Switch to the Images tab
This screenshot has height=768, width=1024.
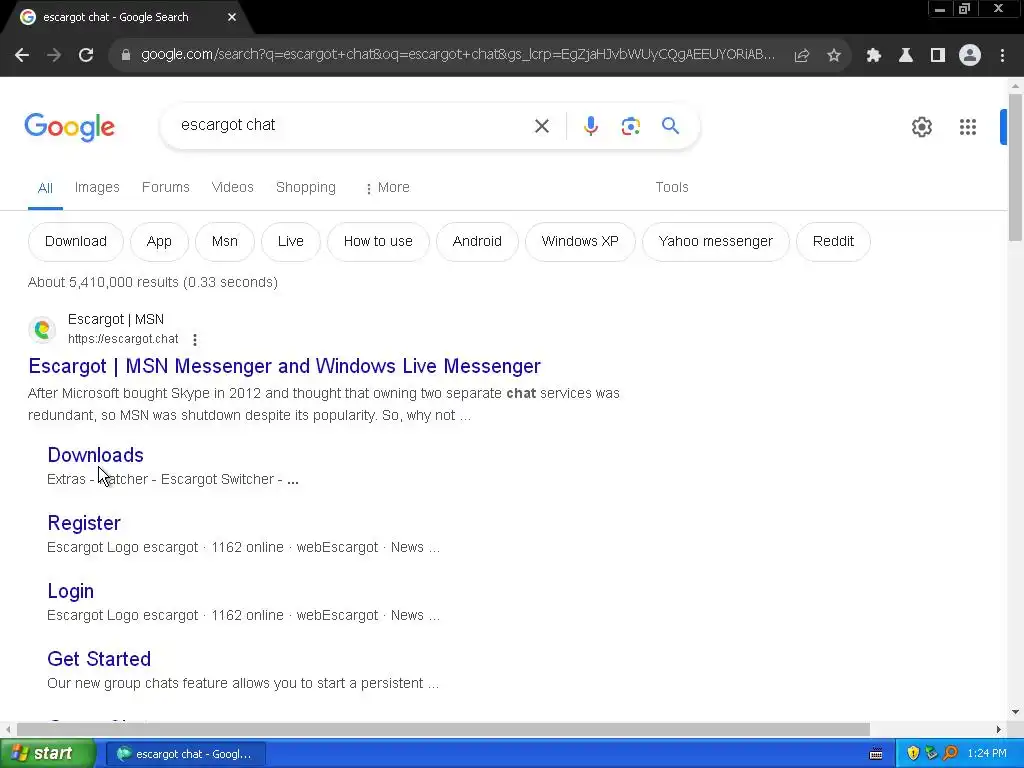click(x=97, y=187)
